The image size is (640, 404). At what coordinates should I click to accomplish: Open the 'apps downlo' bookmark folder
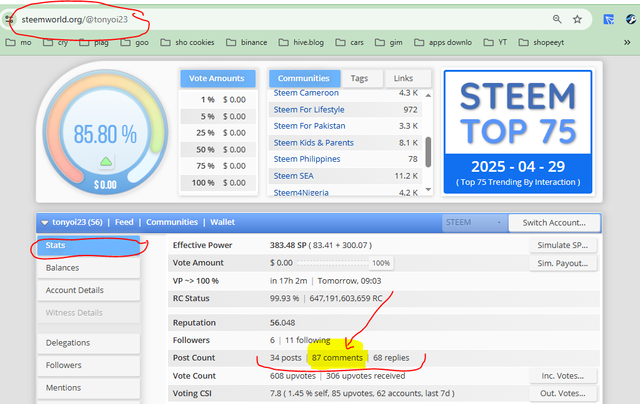point(443,42)
